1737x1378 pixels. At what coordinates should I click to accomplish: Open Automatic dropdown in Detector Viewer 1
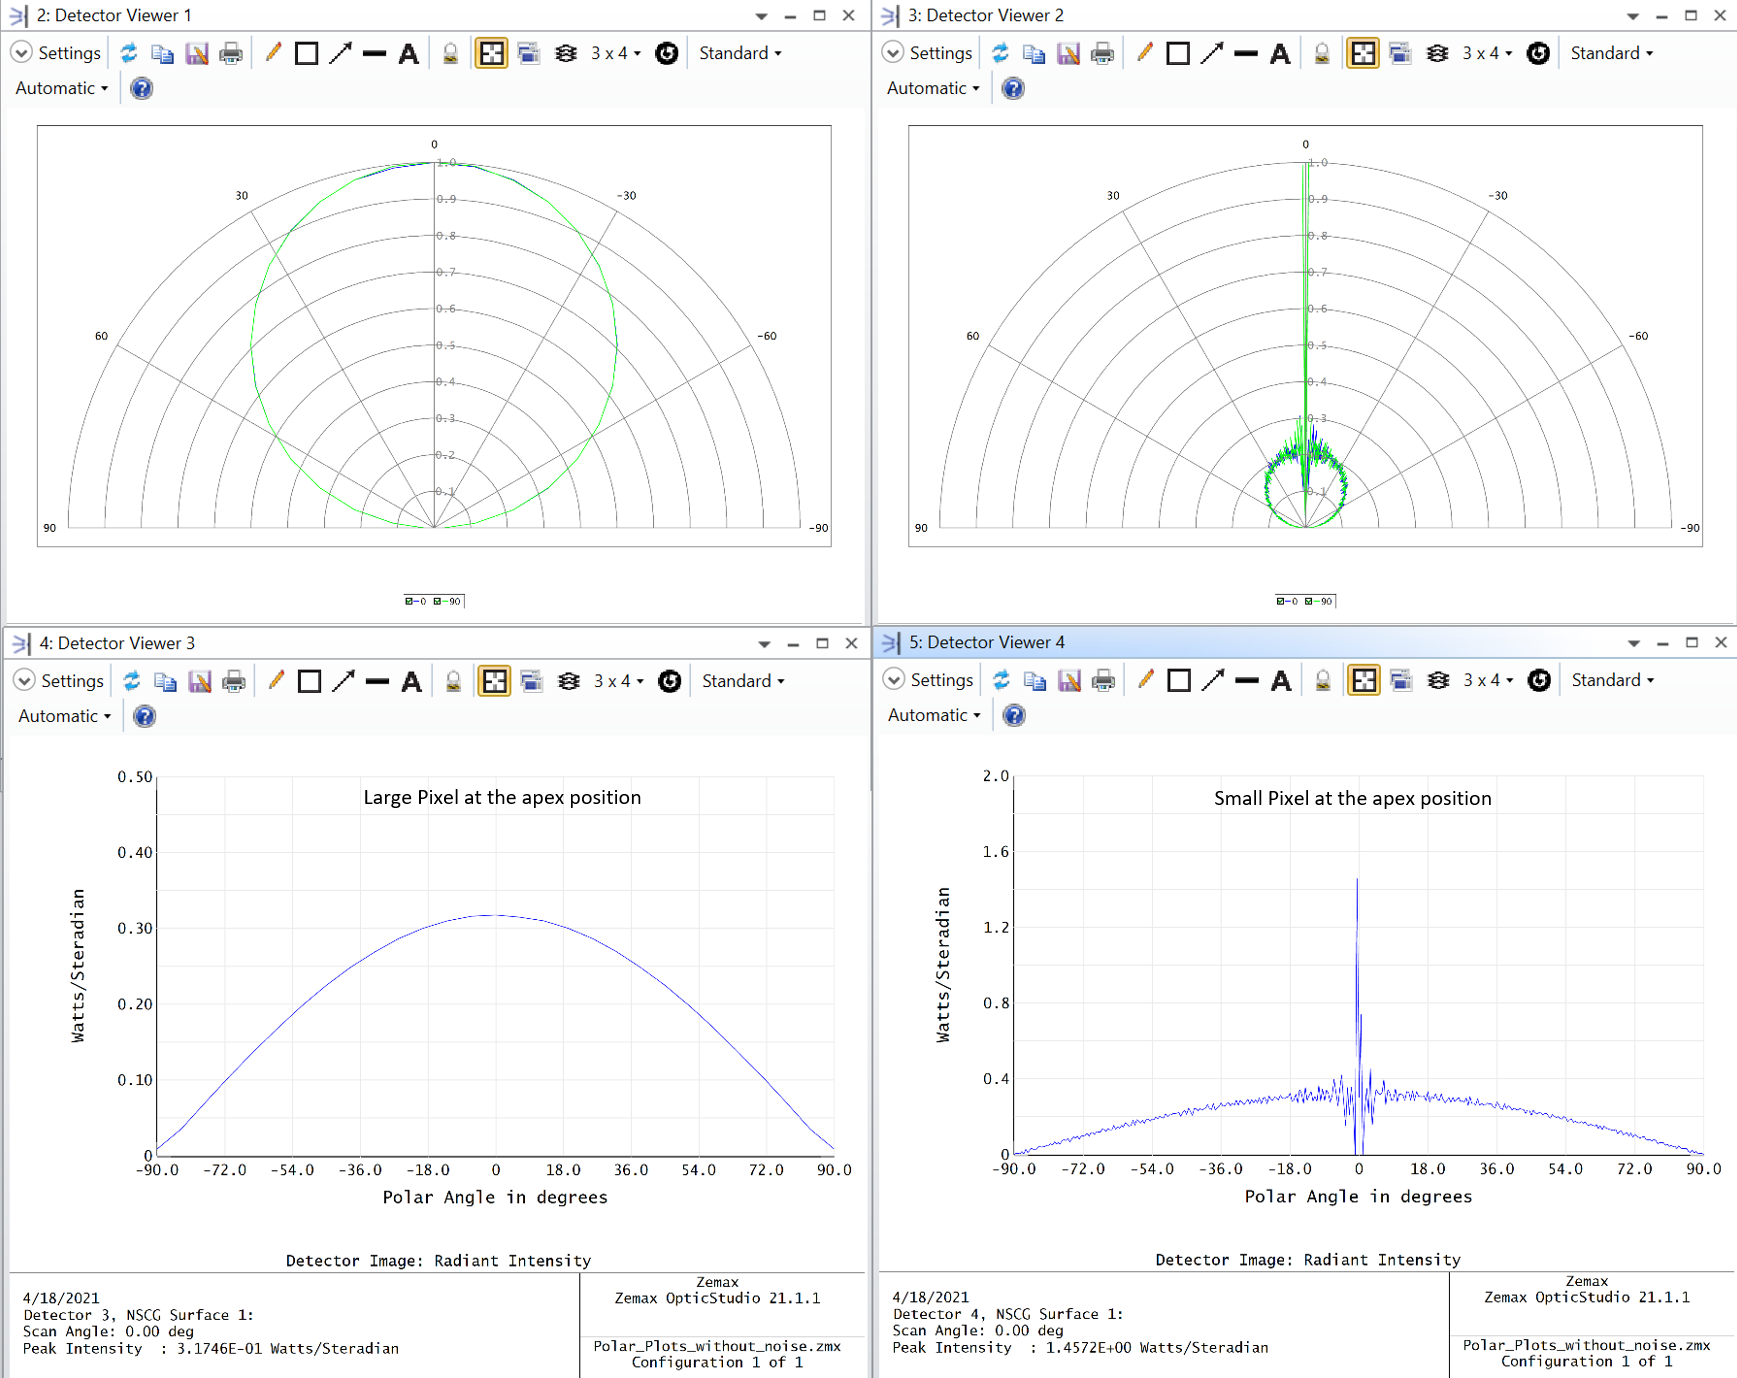pyautogui.click(x=61, y=88)
